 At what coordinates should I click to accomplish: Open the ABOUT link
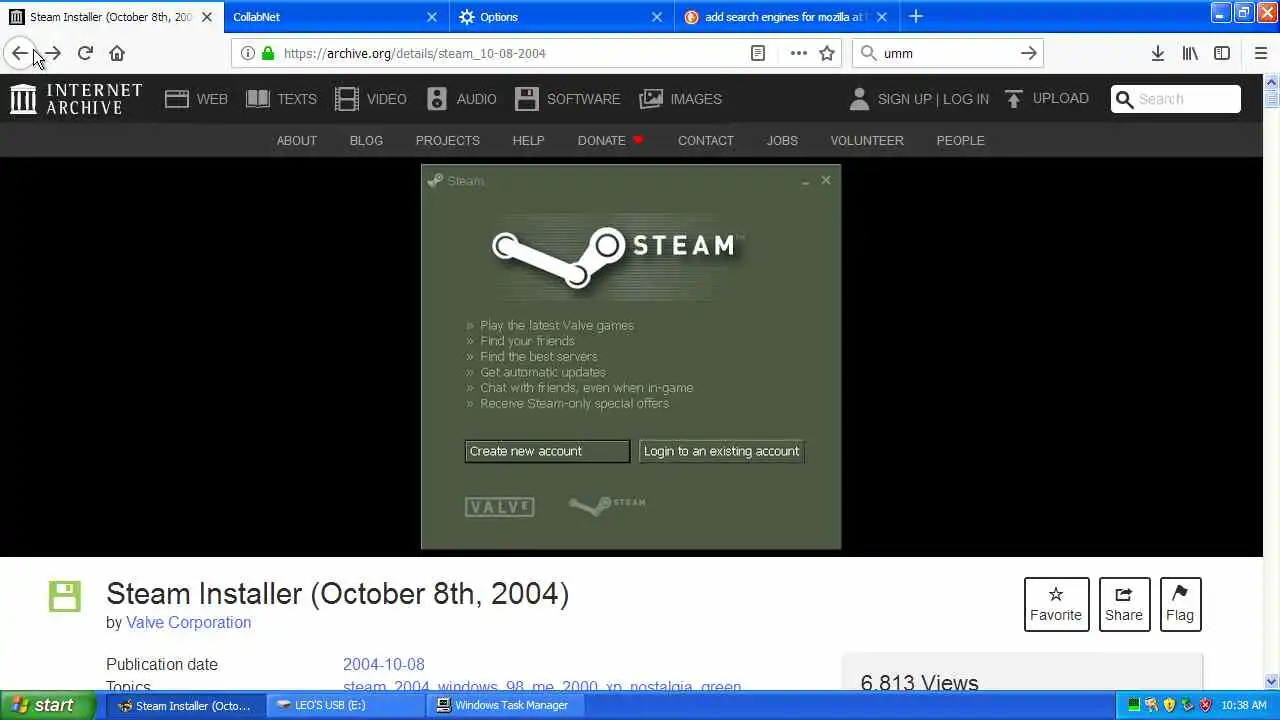297,140
